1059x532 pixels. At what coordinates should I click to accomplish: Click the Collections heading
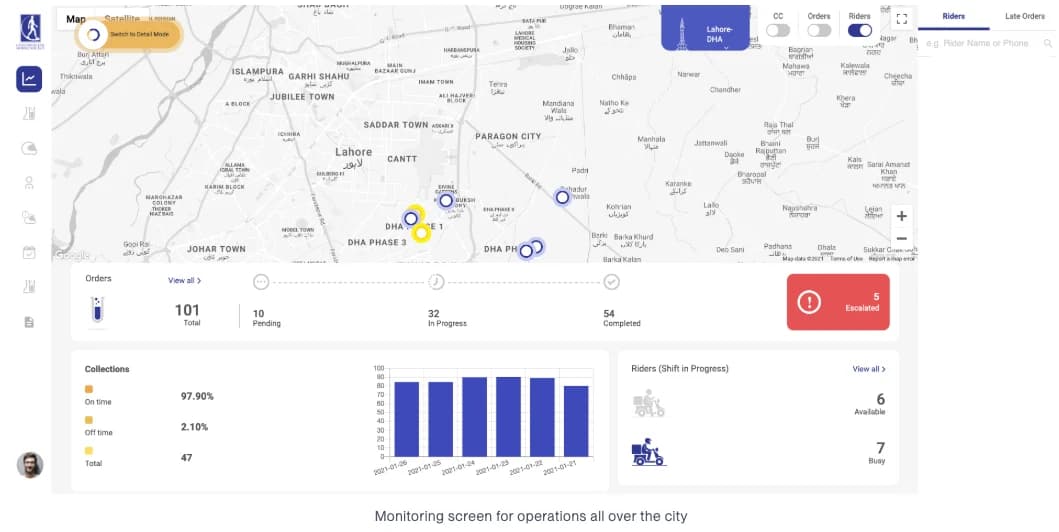(107, 369)
